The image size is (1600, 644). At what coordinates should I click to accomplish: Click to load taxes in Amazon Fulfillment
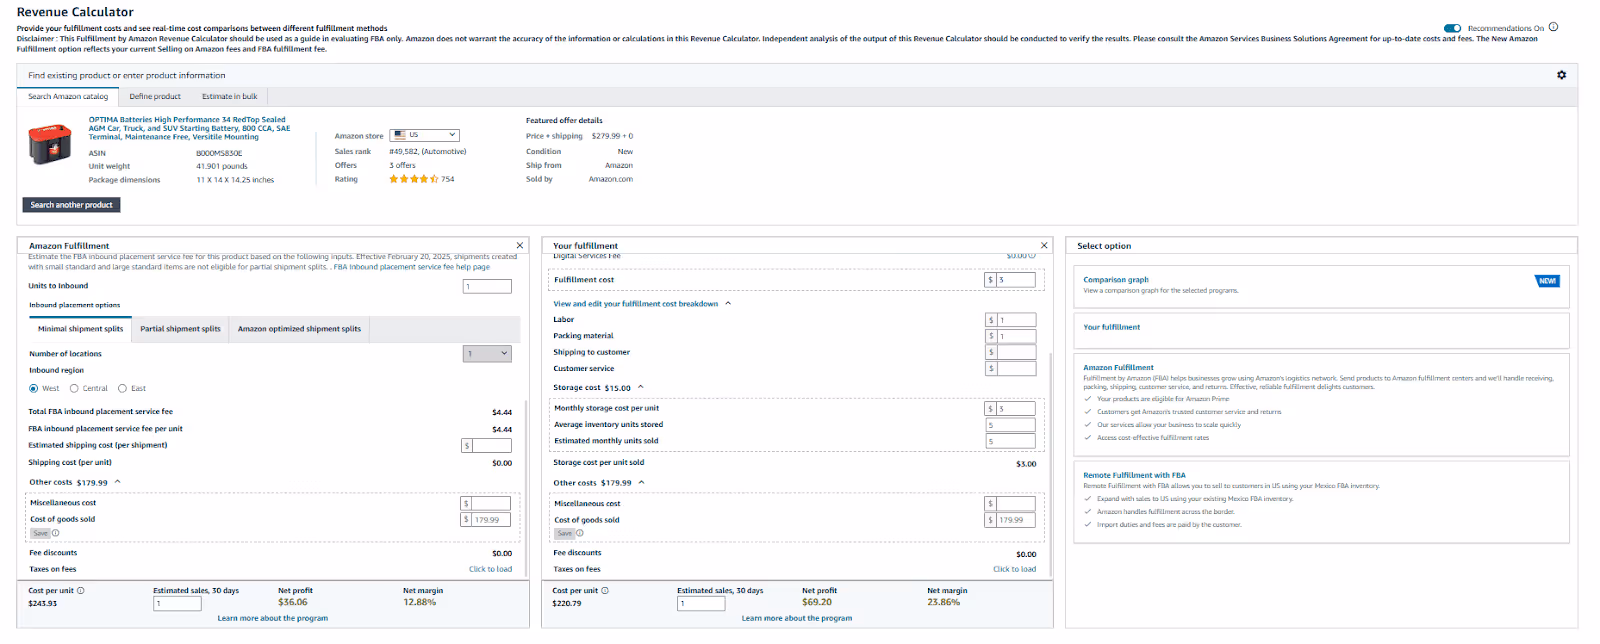pyautogui.click(x=490, y=569)
